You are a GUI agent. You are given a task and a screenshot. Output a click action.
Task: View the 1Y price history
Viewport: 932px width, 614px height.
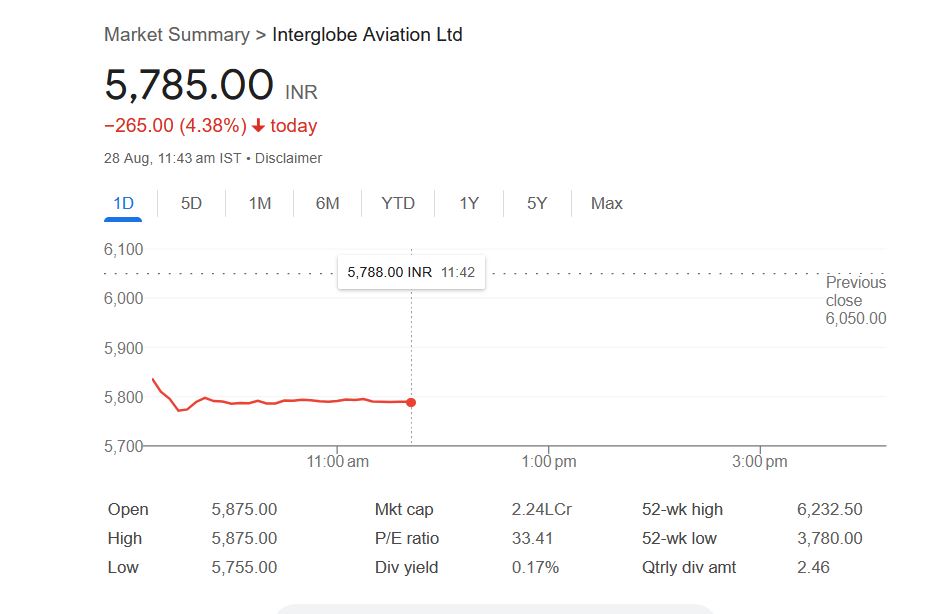point(469,203)
